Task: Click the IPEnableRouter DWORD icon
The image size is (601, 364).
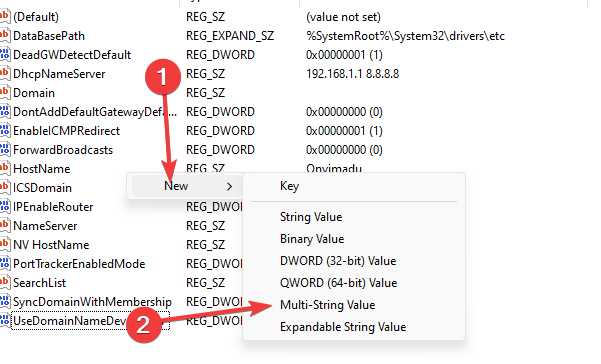Action: [x=5, y=207]
